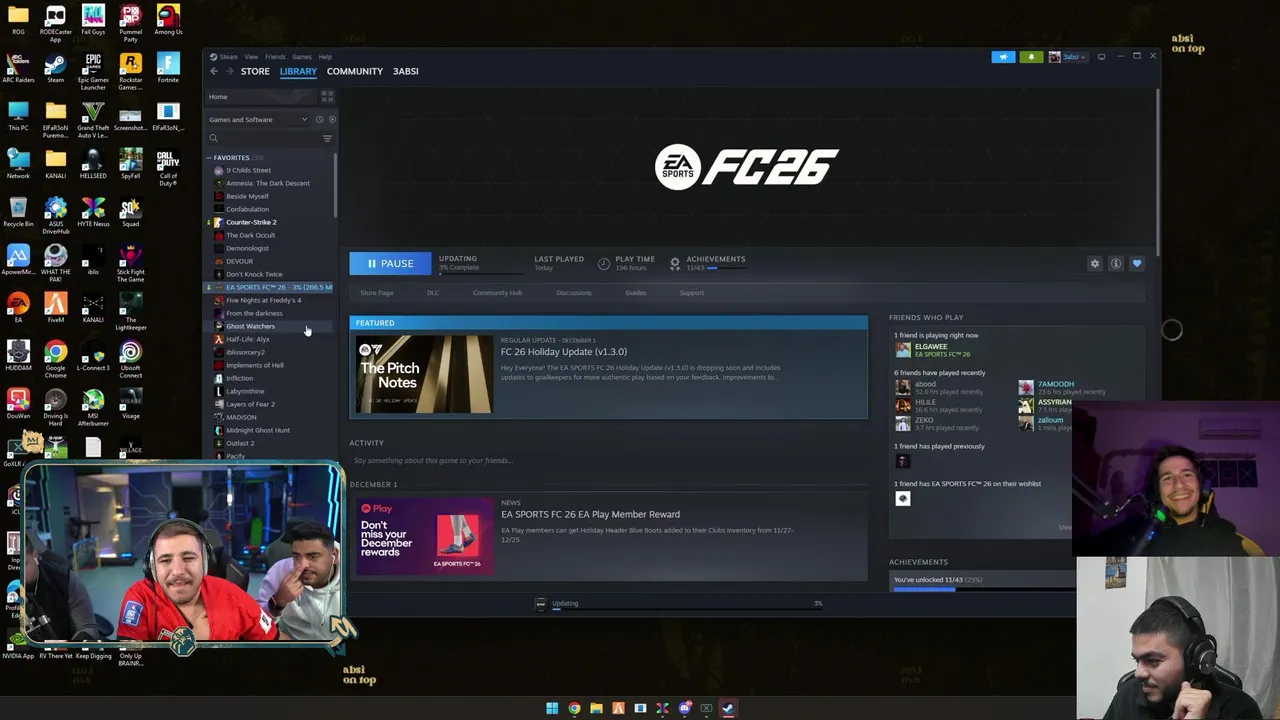Open Rockstar Games desktop shortcut

pyautogui.click(x=130, y=70)
